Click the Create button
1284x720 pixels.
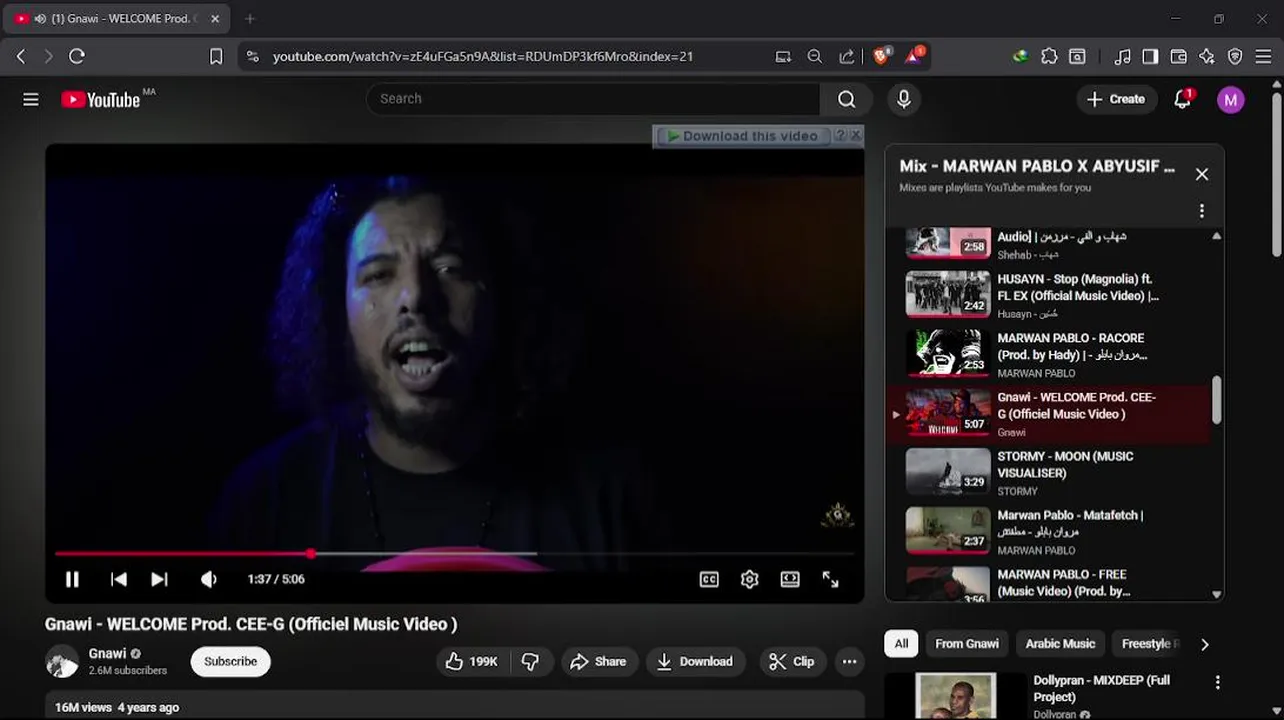pyautogui.click(x=1116, y=99)
